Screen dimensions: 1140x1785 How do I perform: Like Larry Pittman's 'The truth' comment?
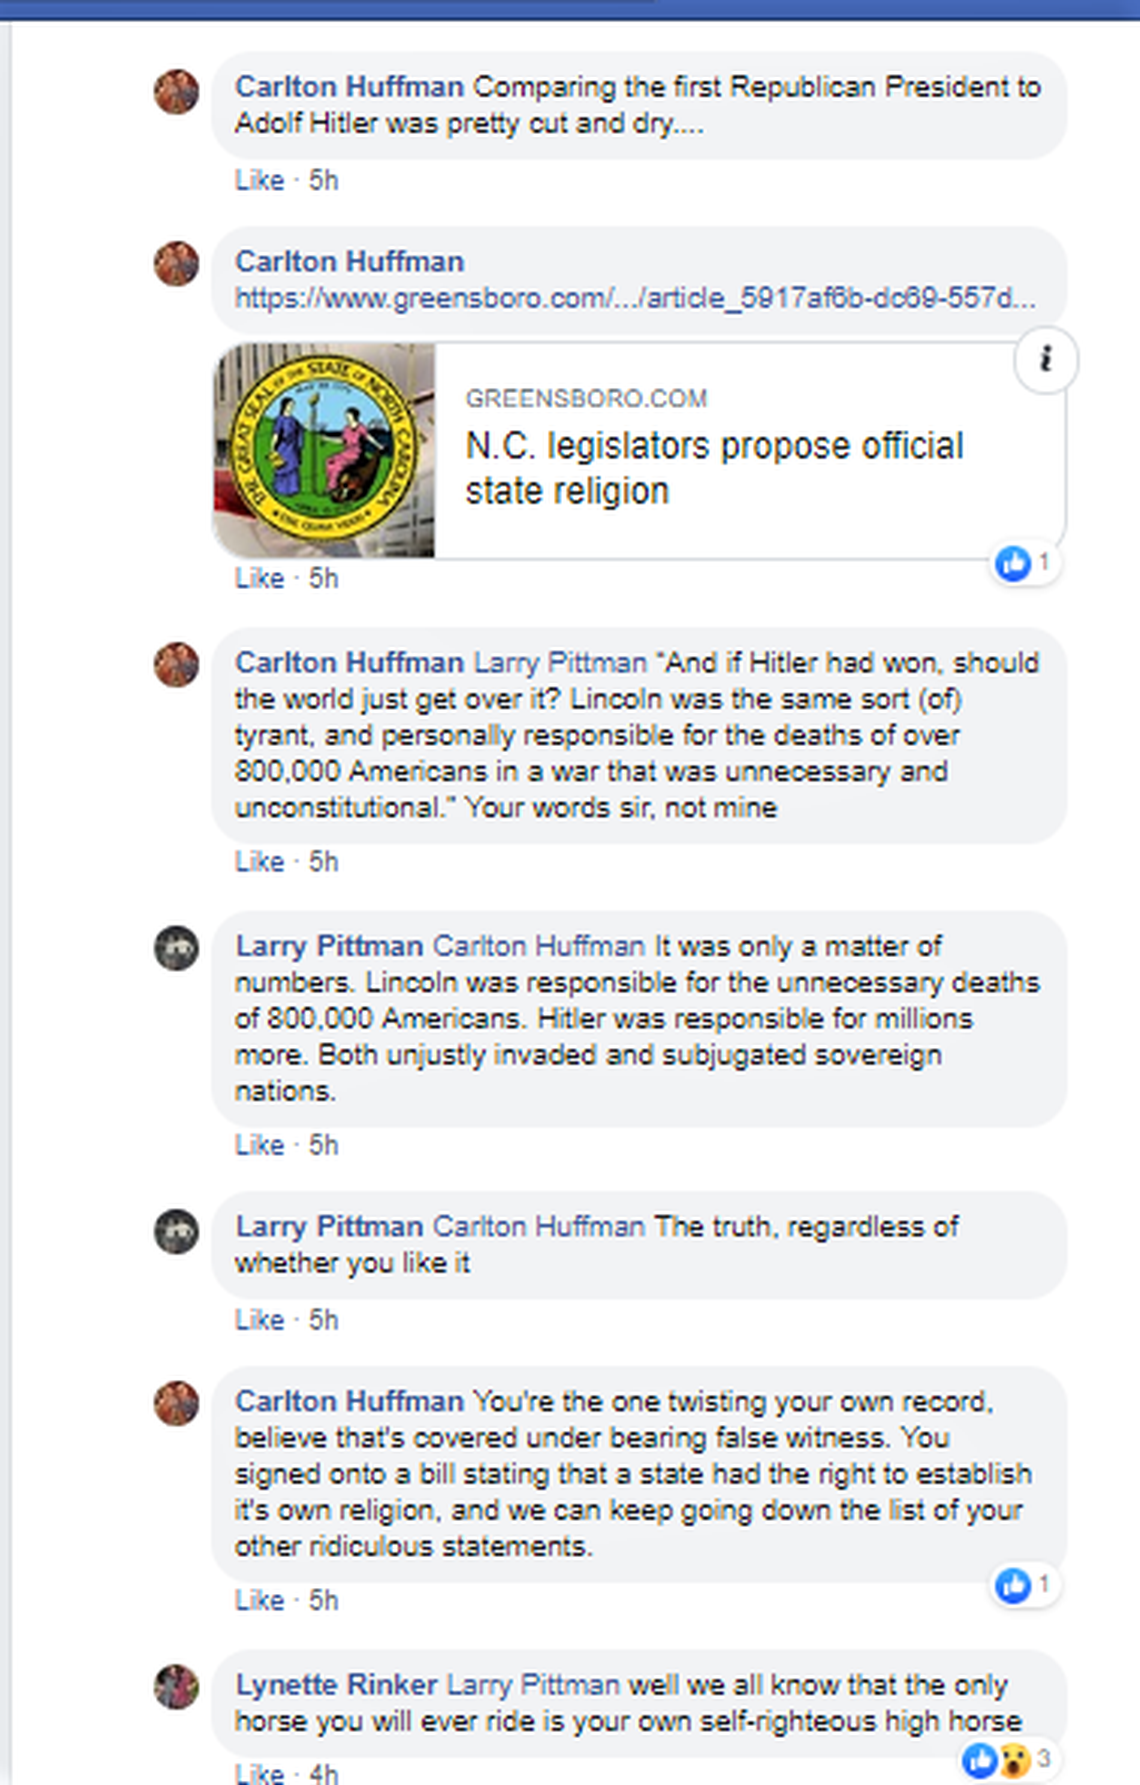point(259,1320)
